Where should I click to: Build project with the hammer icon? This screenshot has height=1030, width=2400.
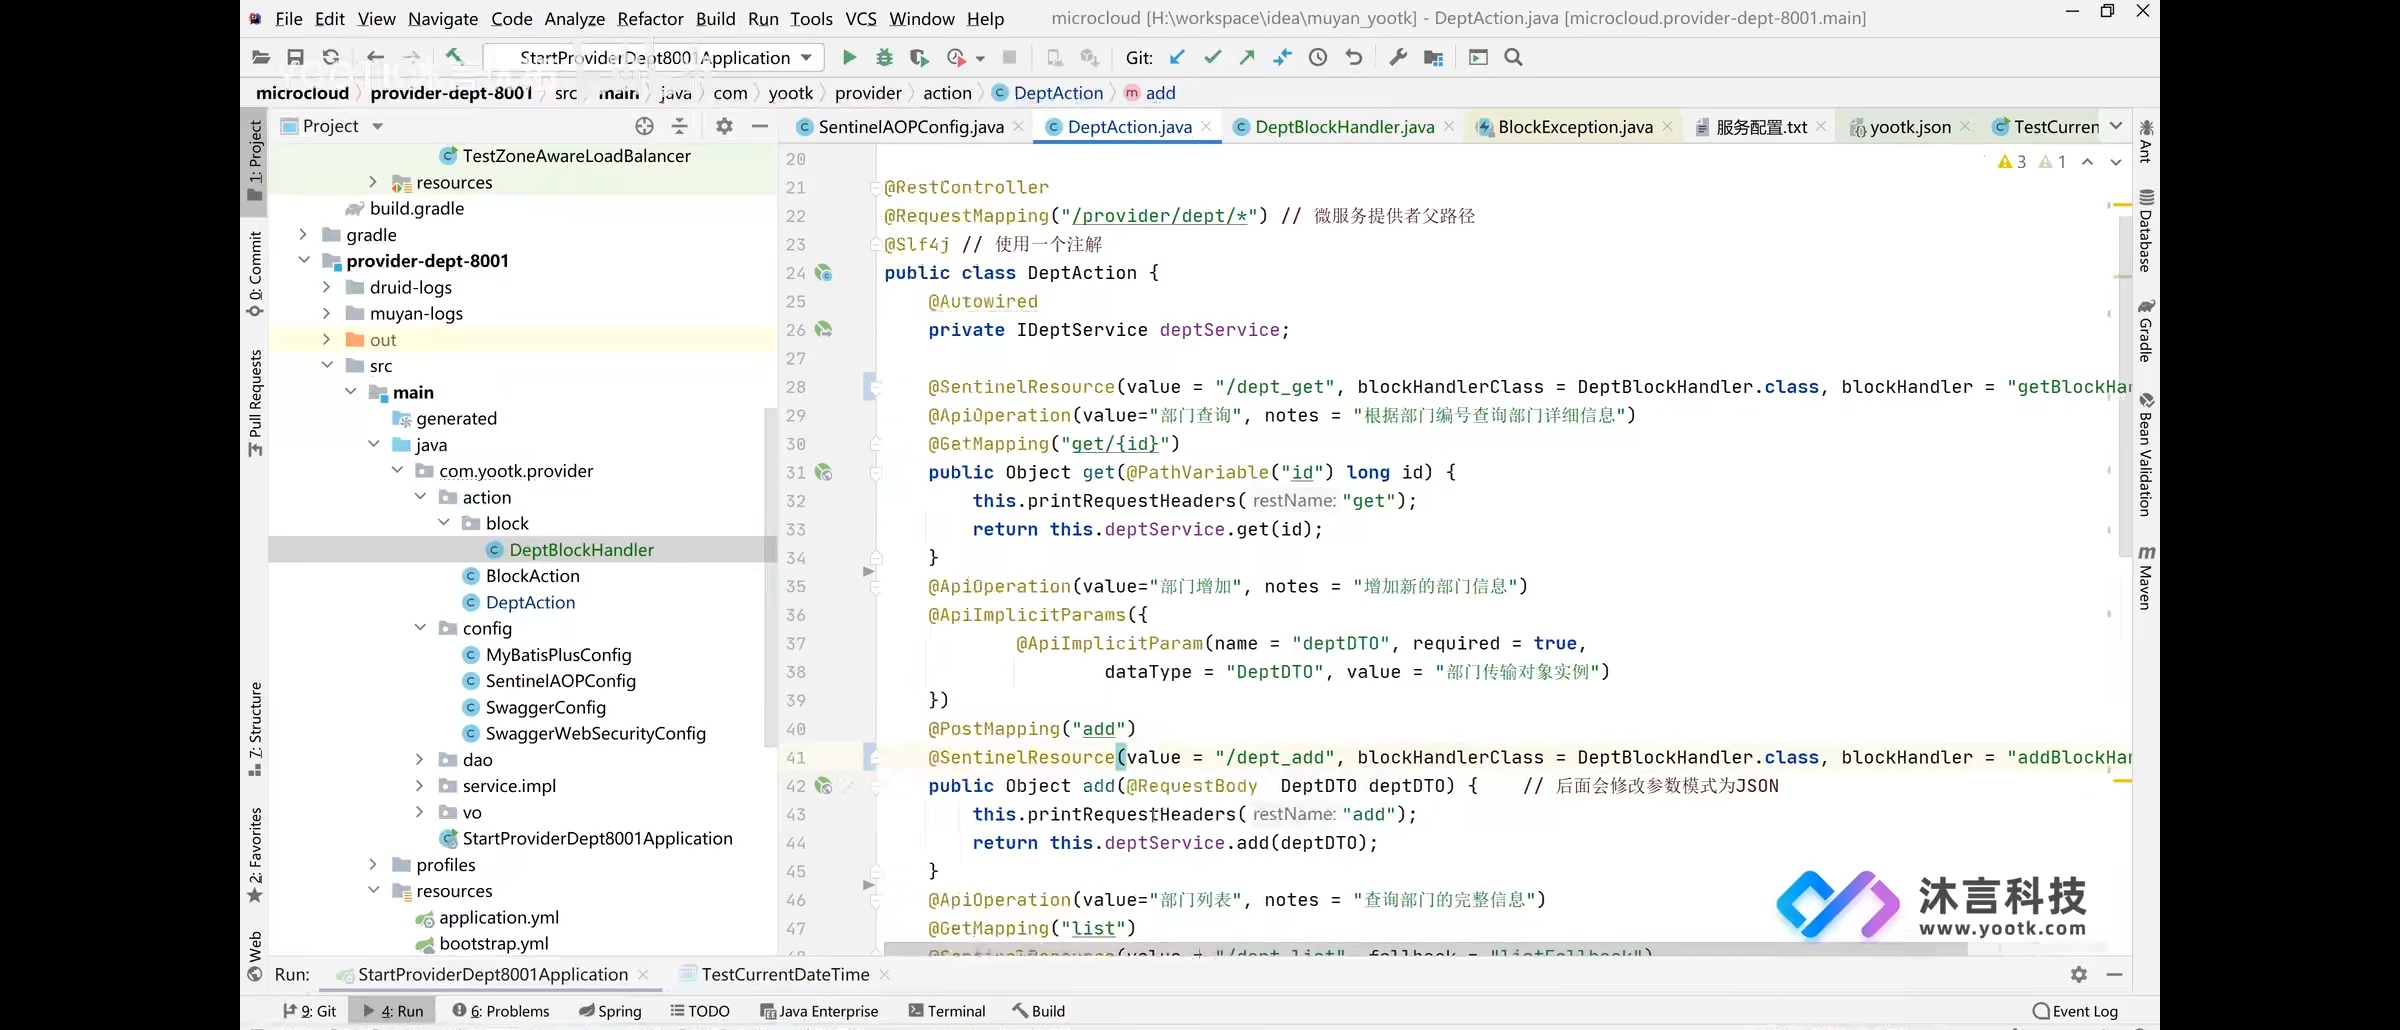[x=454, y=58]
